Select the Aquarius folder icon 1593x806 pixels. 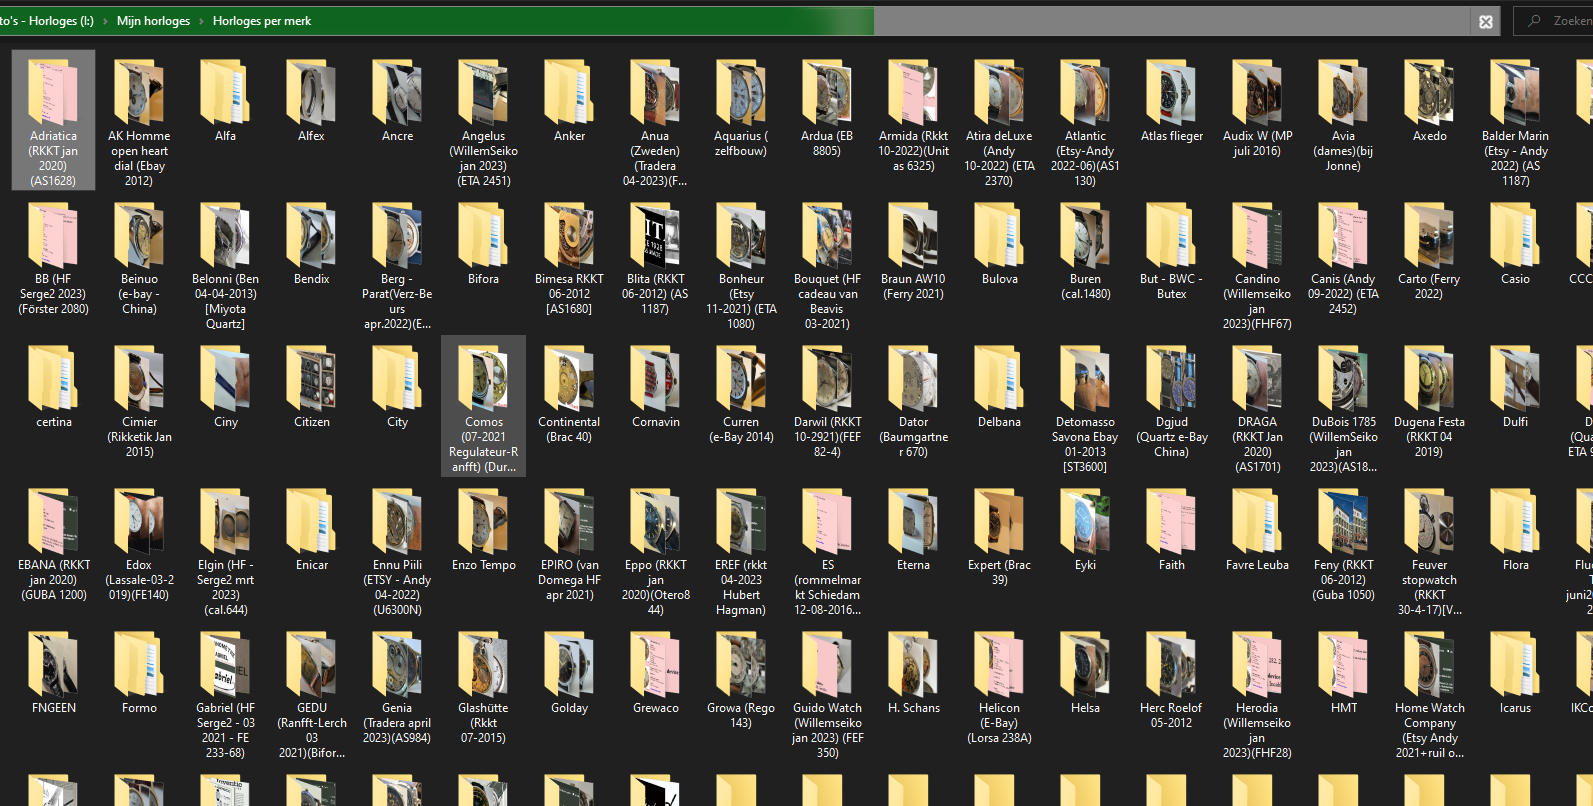741,92
